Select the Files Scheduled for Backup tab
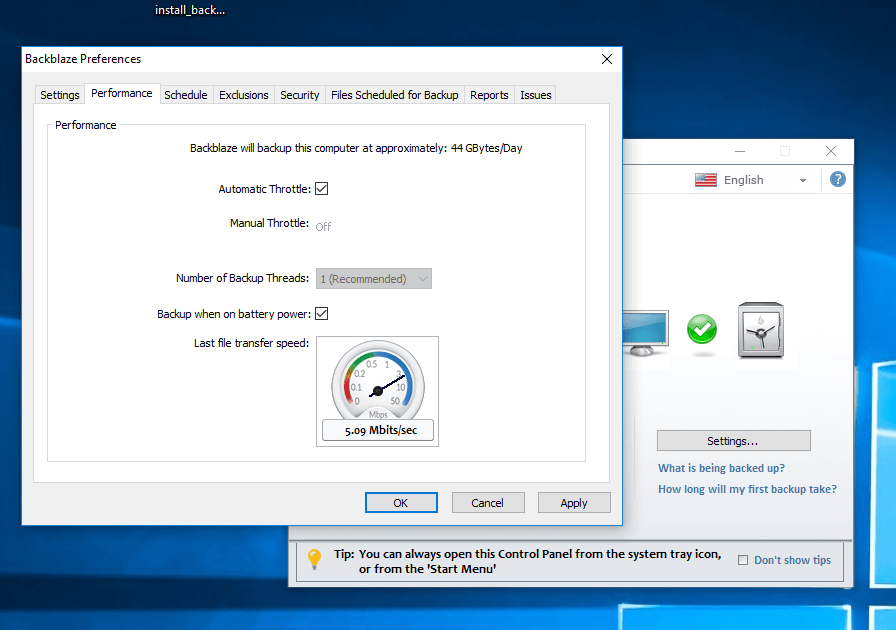 (x=394, y=95)
